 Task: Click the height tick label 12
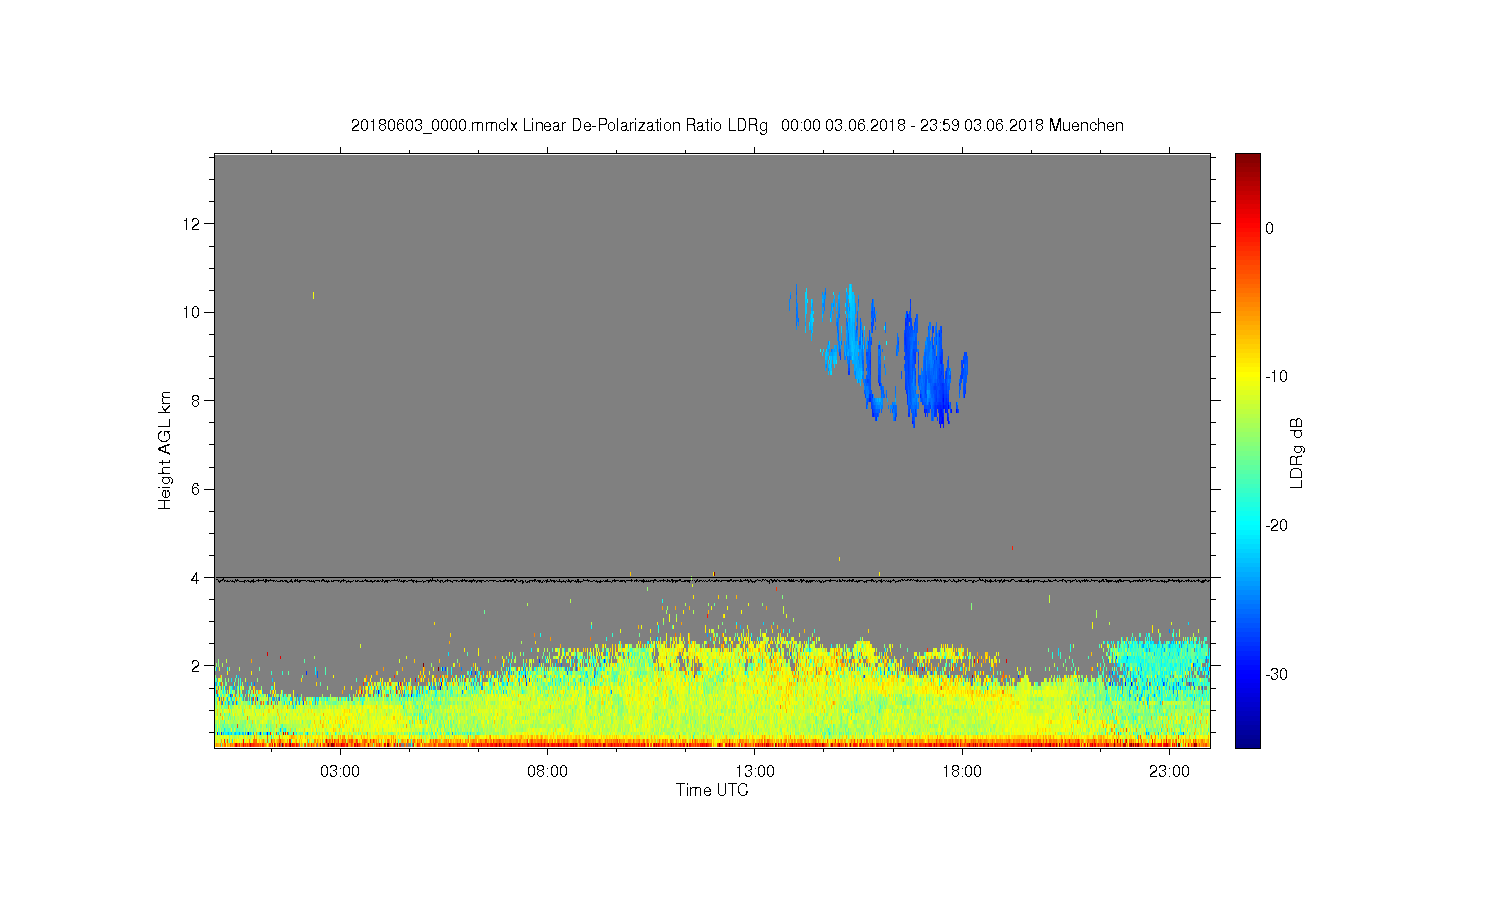pos(192,223)
